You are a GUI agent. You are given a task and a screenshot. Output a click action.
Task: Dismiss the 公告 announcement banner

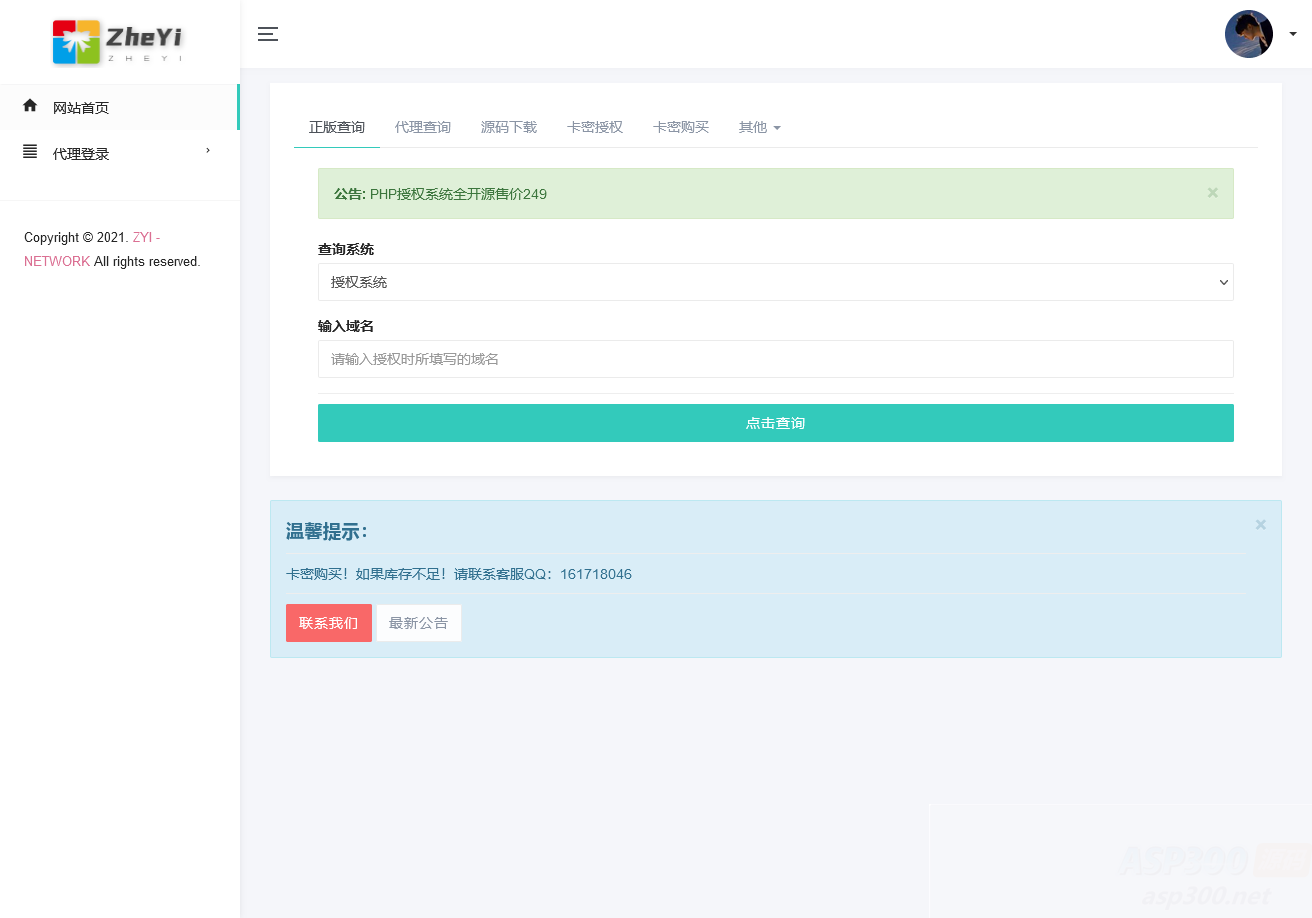tap(1212, 192)
